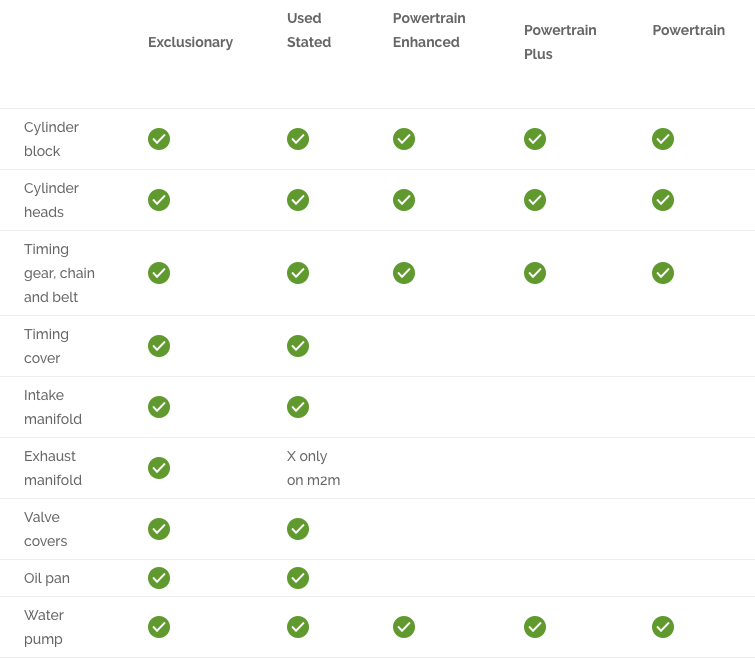The height and width of the screenshot is (658, 755).
Task: Click Used Stated checkmark for Timing cover
Action: click(x=298, y=346)
